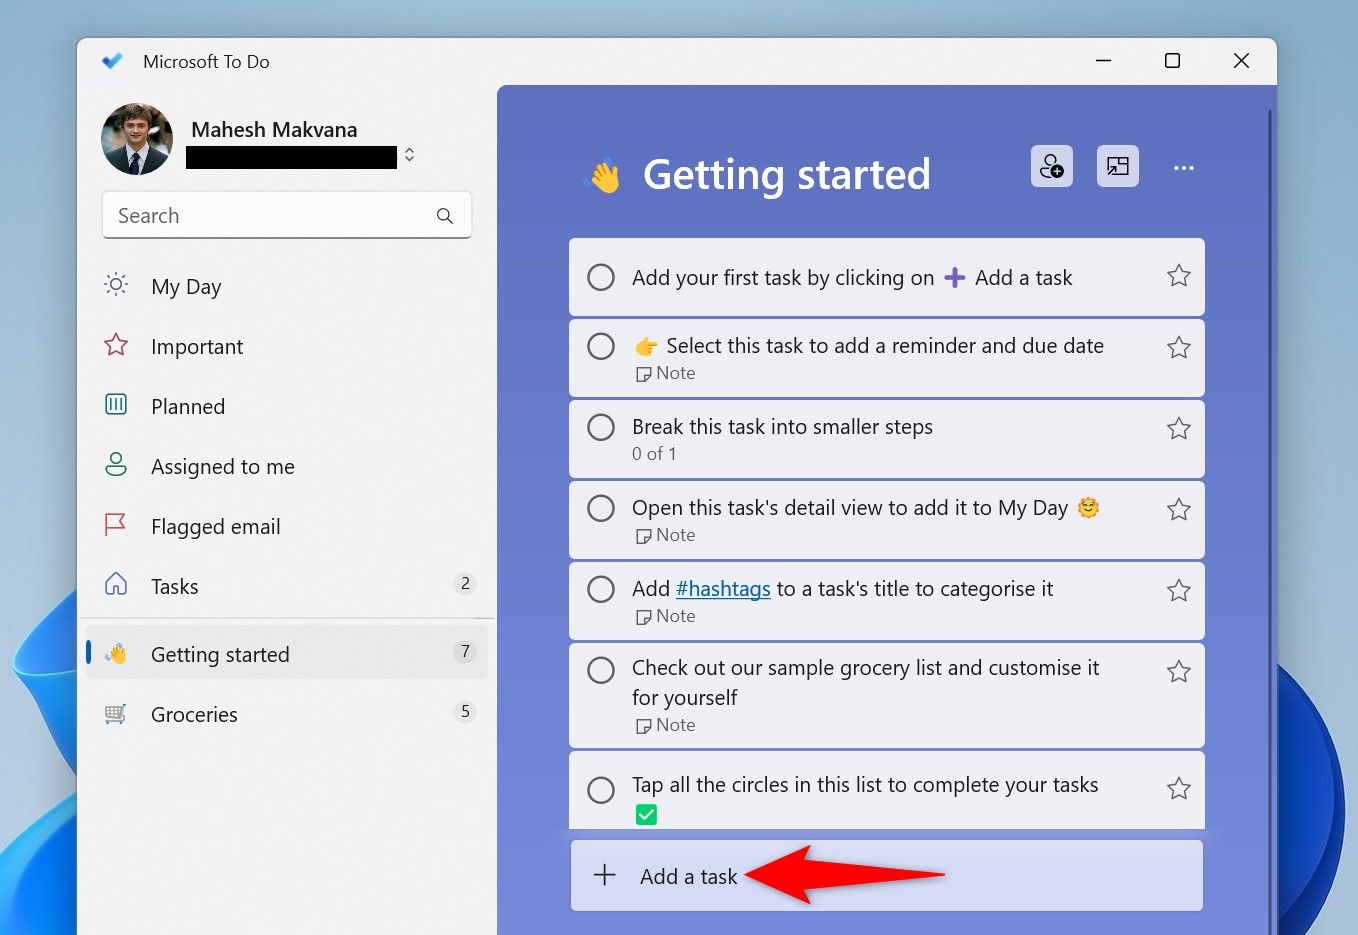Mark 'Break this task into smaller steps' complete
Viewport: 1358px width, 935px height.
coord(601,427)
